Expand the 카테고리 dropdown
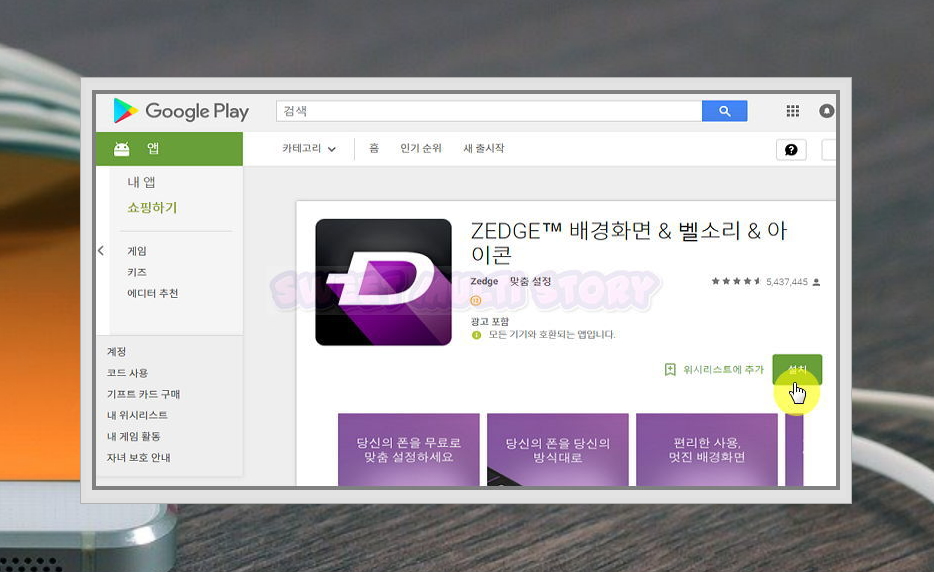934x572 pixels. coord(309,148)
